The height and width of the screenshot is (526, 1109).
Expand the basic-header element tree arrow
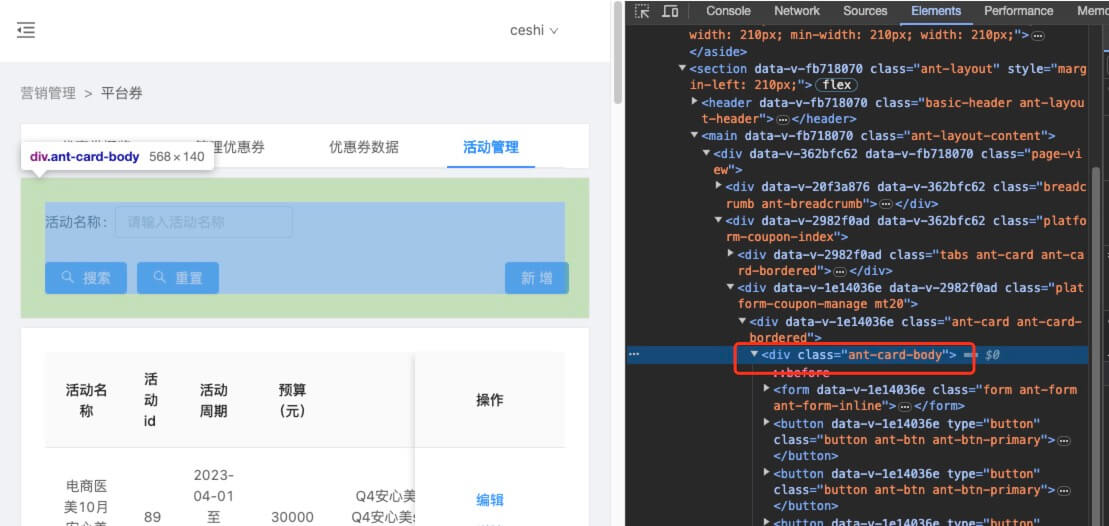695,103
